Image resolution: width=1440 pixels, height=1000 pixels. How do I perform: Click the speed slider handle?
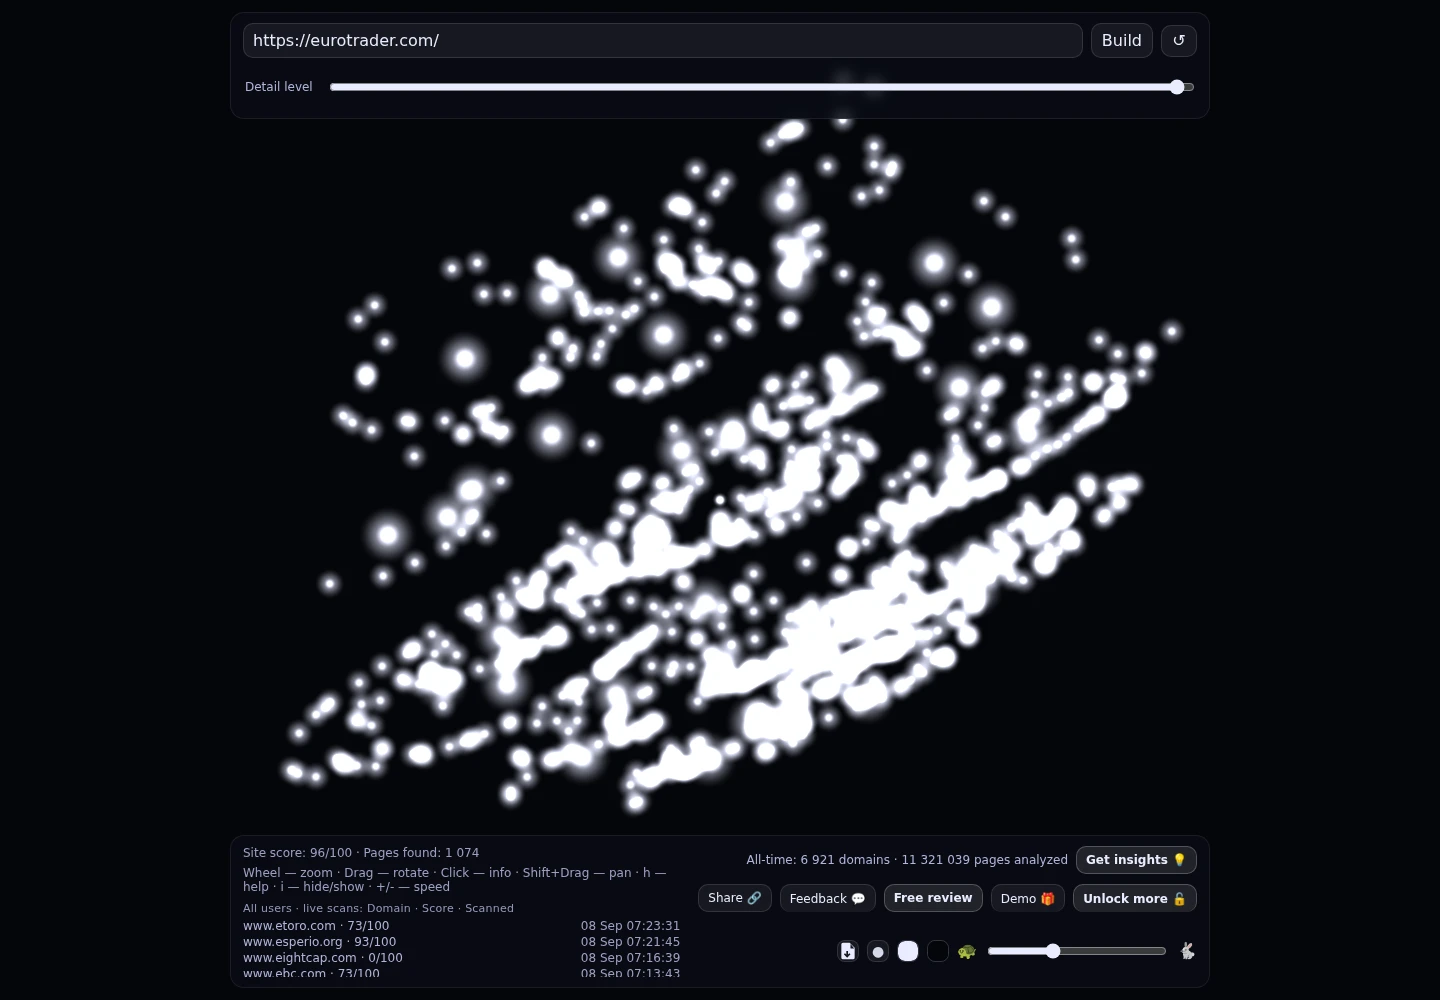click(x=1053, y=951)
